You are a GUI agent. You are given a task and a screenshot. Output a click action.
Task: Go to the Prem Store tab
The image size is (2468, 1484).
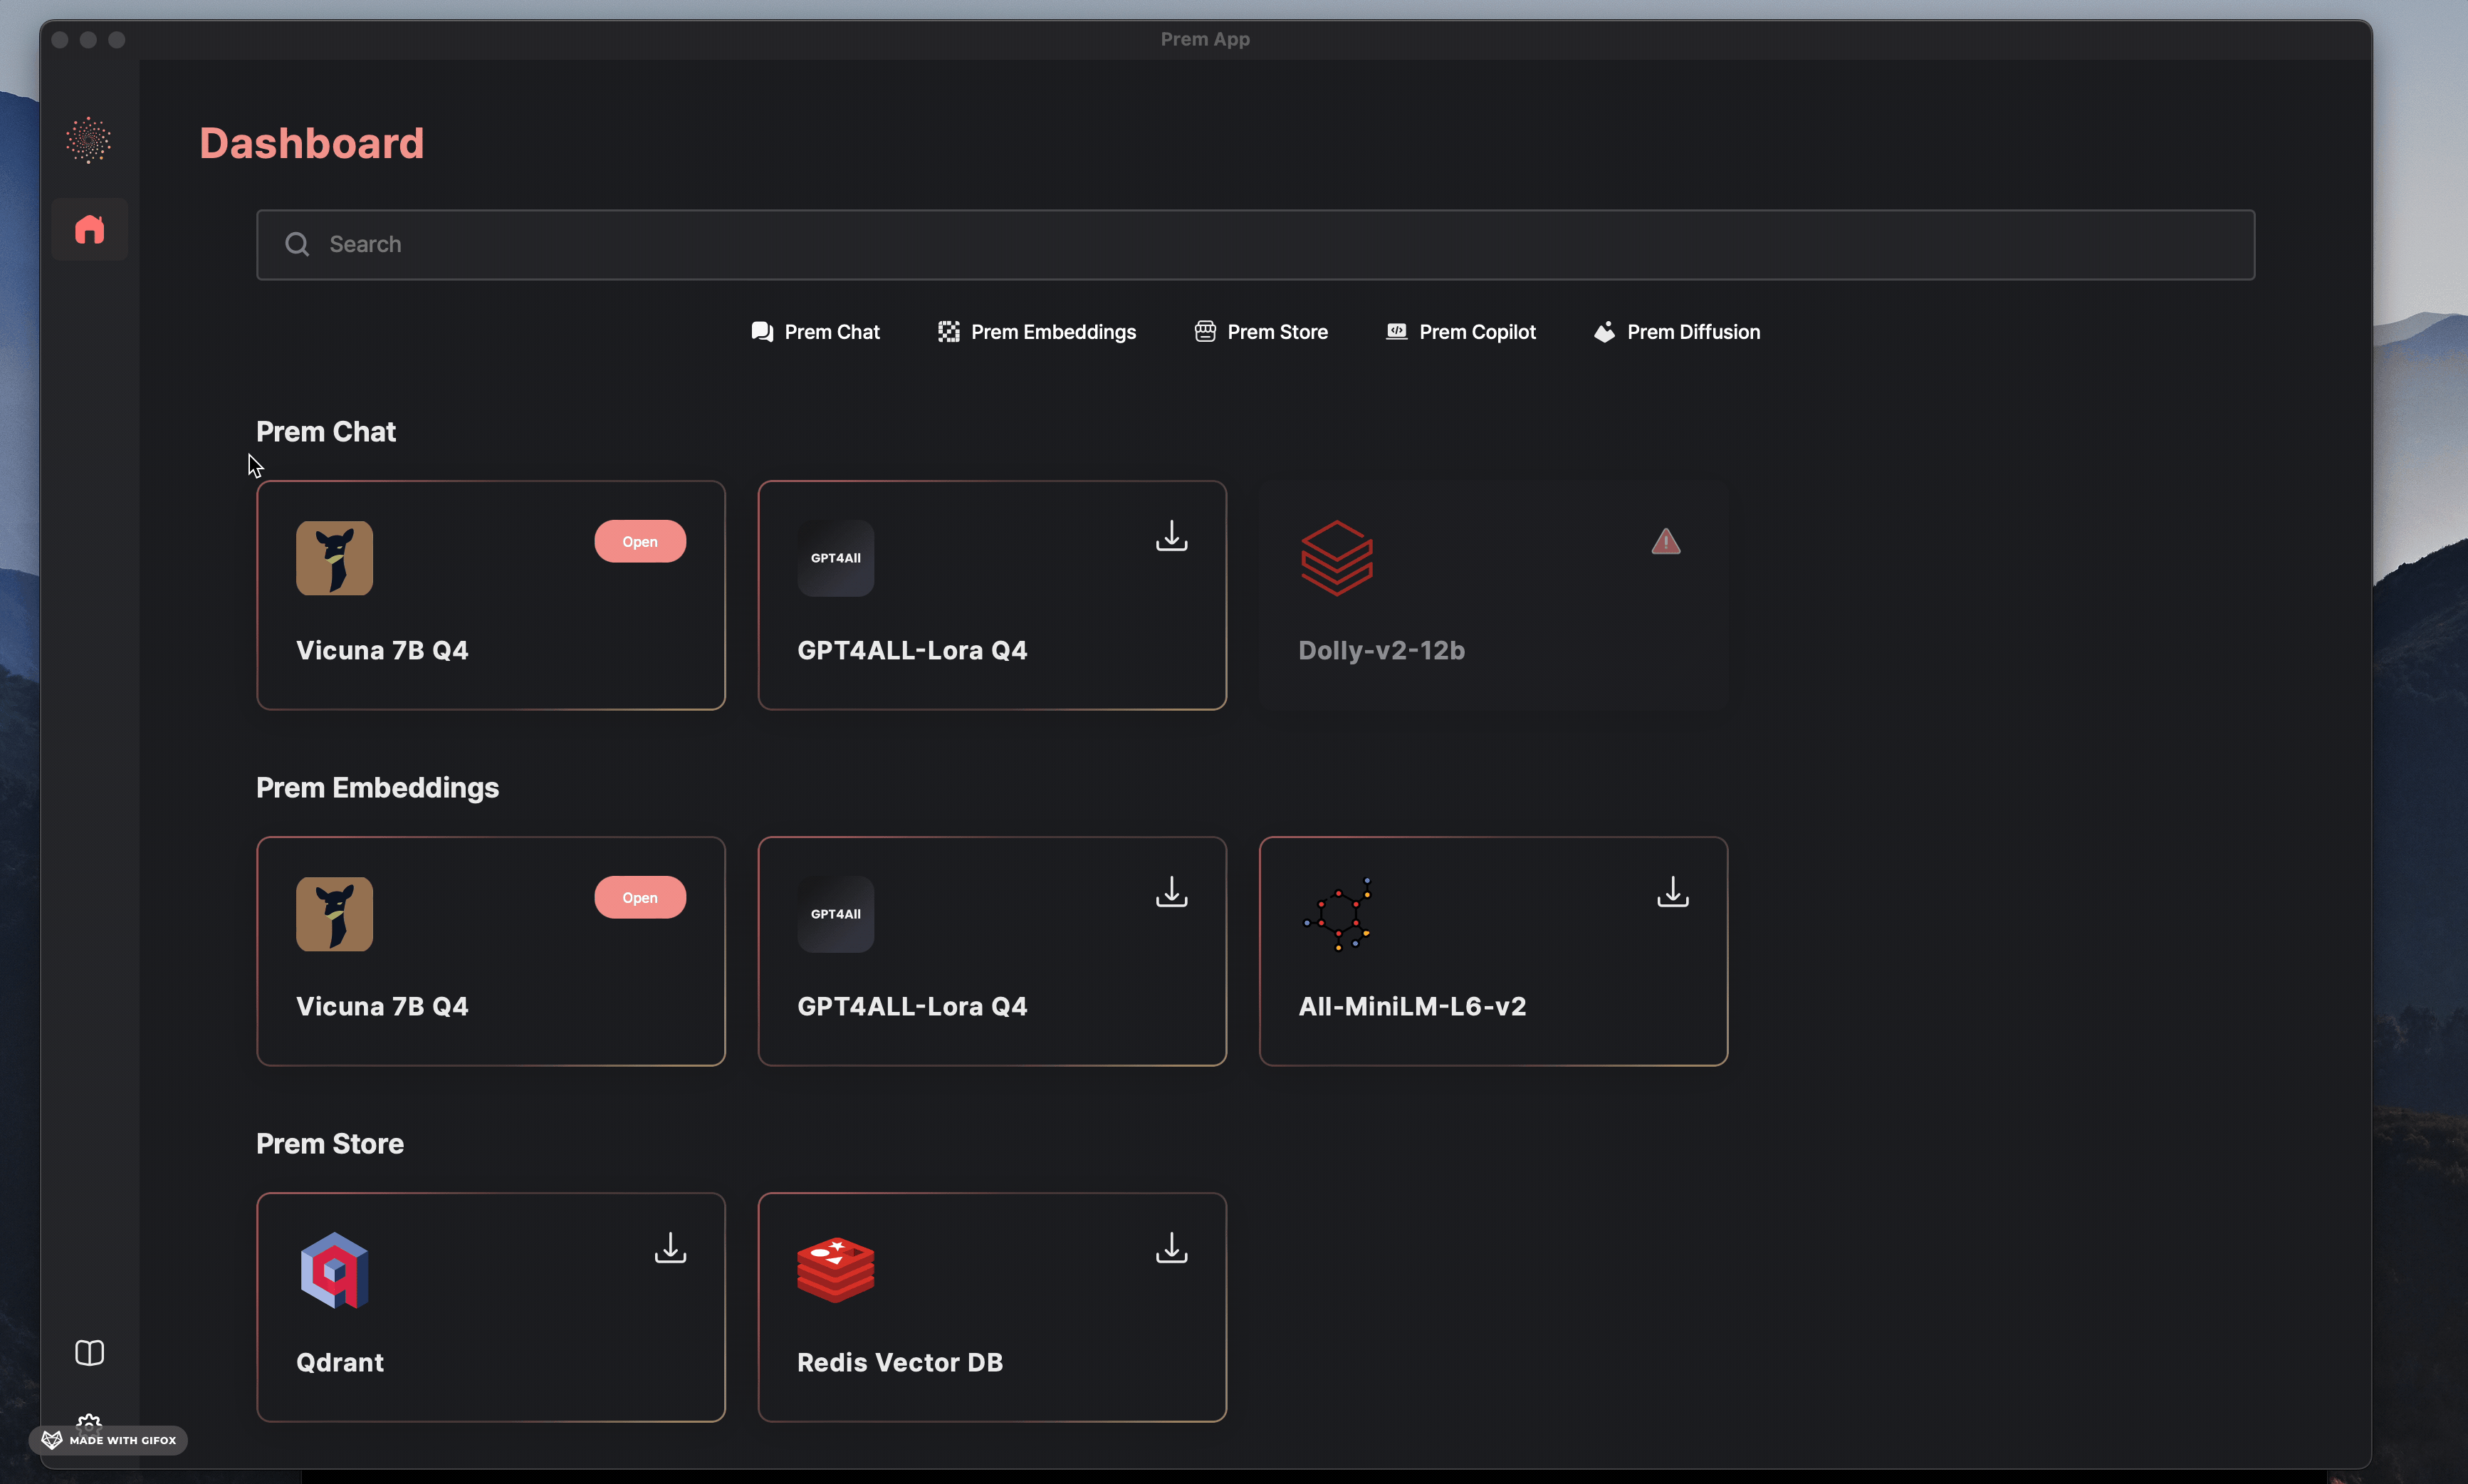tap(1261, 332)
